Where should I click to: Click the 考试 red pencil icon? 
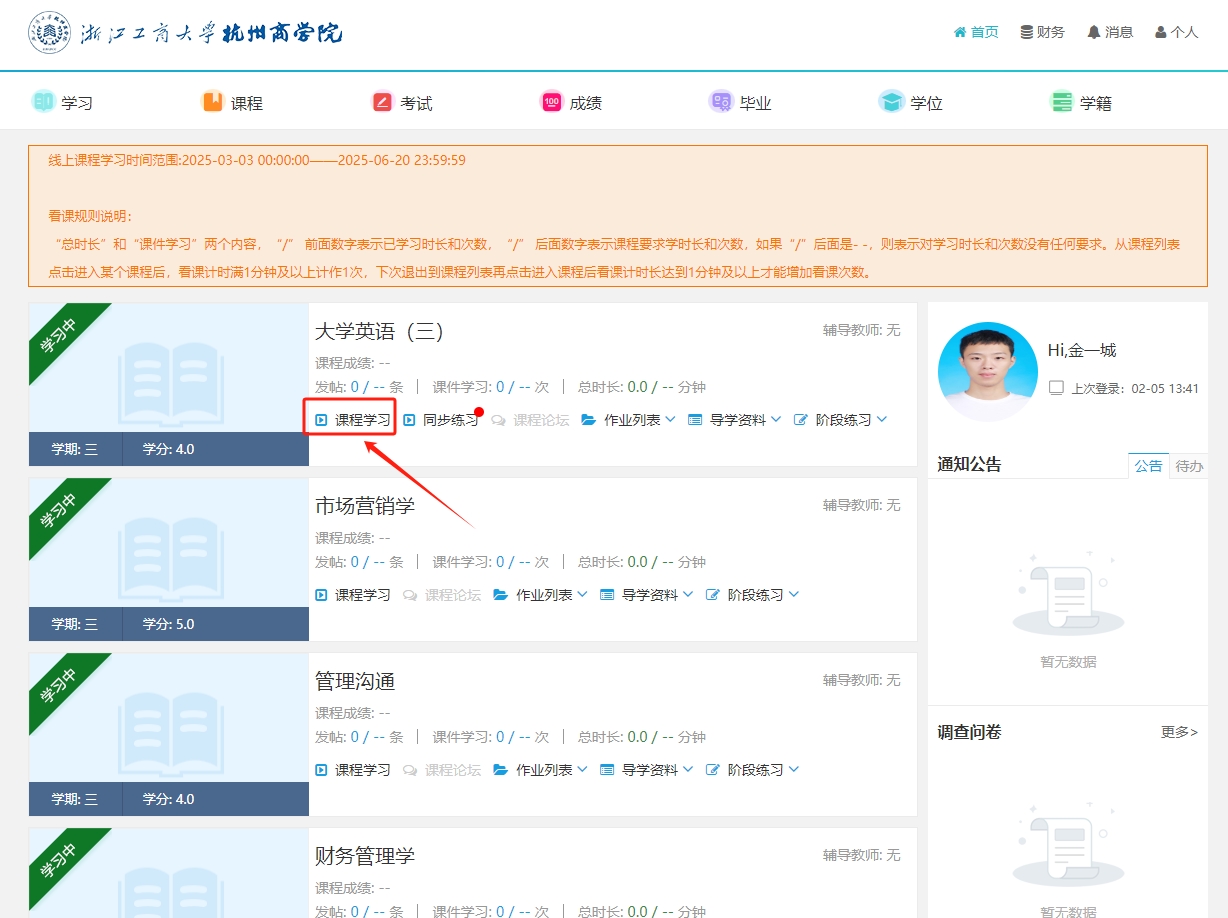pos(382,102)
